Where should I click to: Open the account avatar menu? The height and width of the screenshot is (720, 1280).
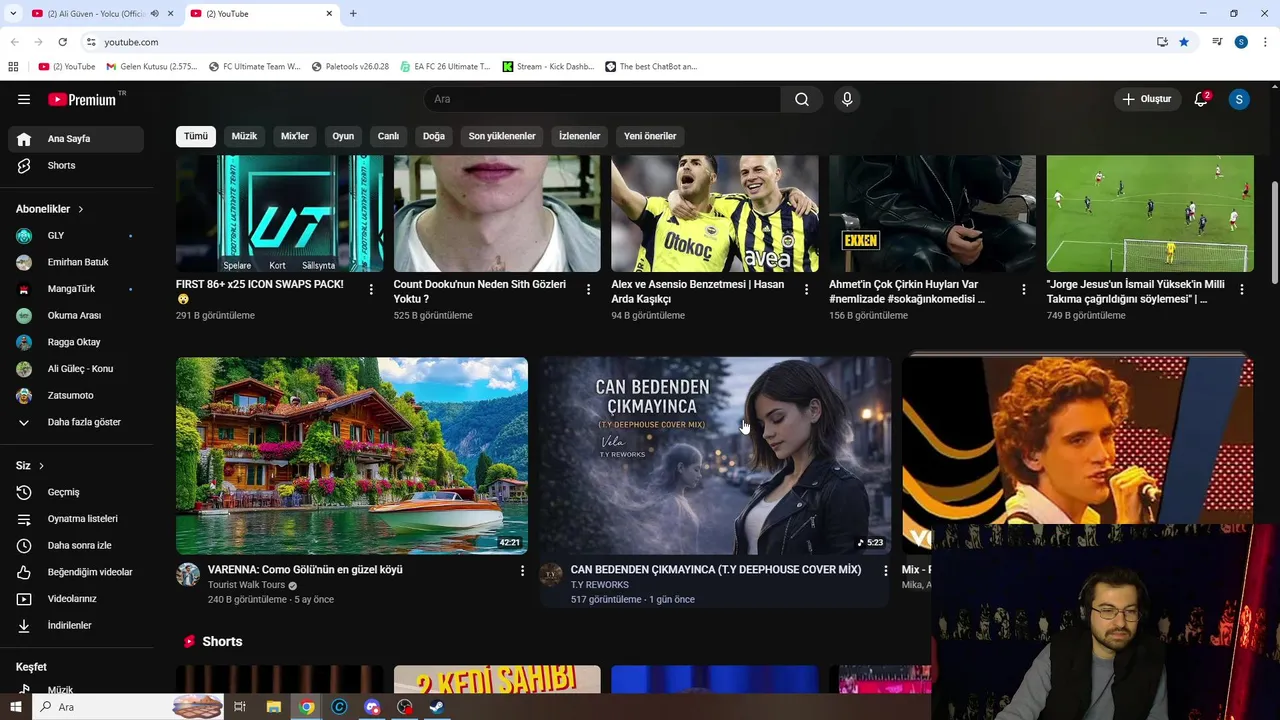click(1239, 99)
